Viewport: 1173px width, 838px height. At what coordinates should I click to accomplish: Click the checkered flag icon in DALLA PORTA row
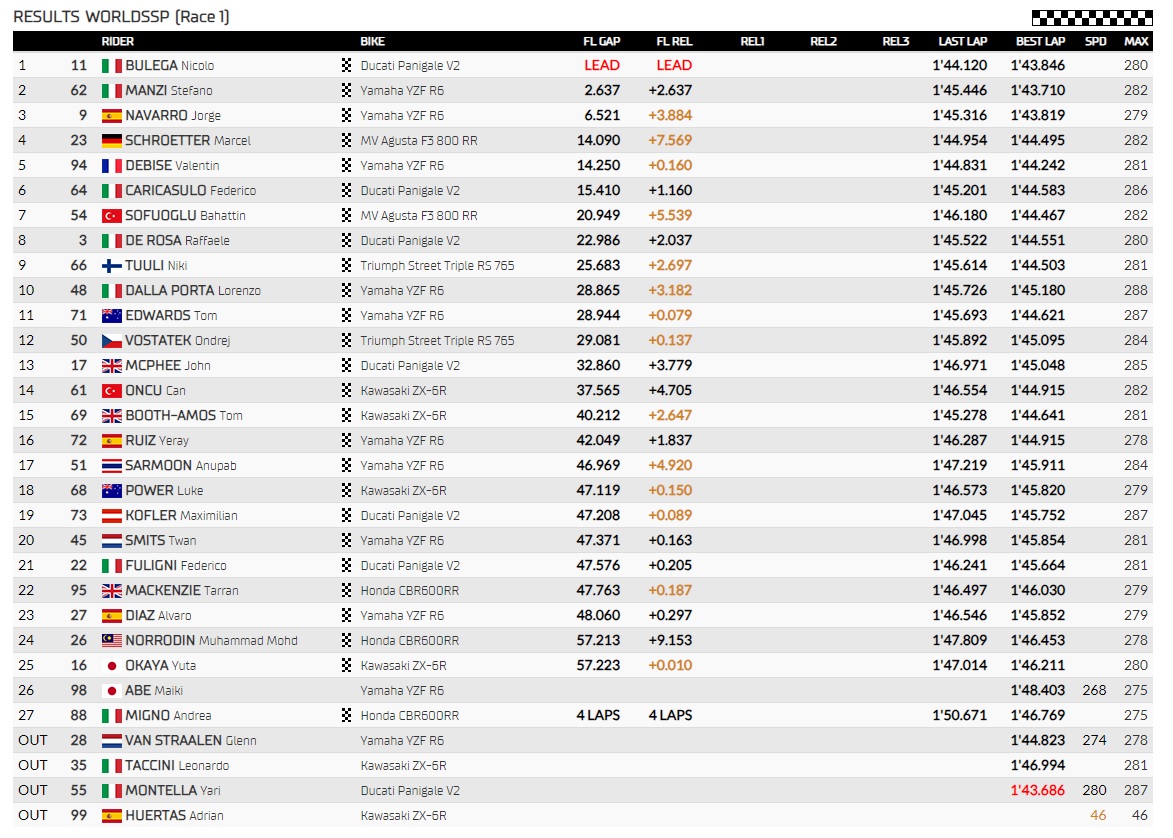[346, 290]
